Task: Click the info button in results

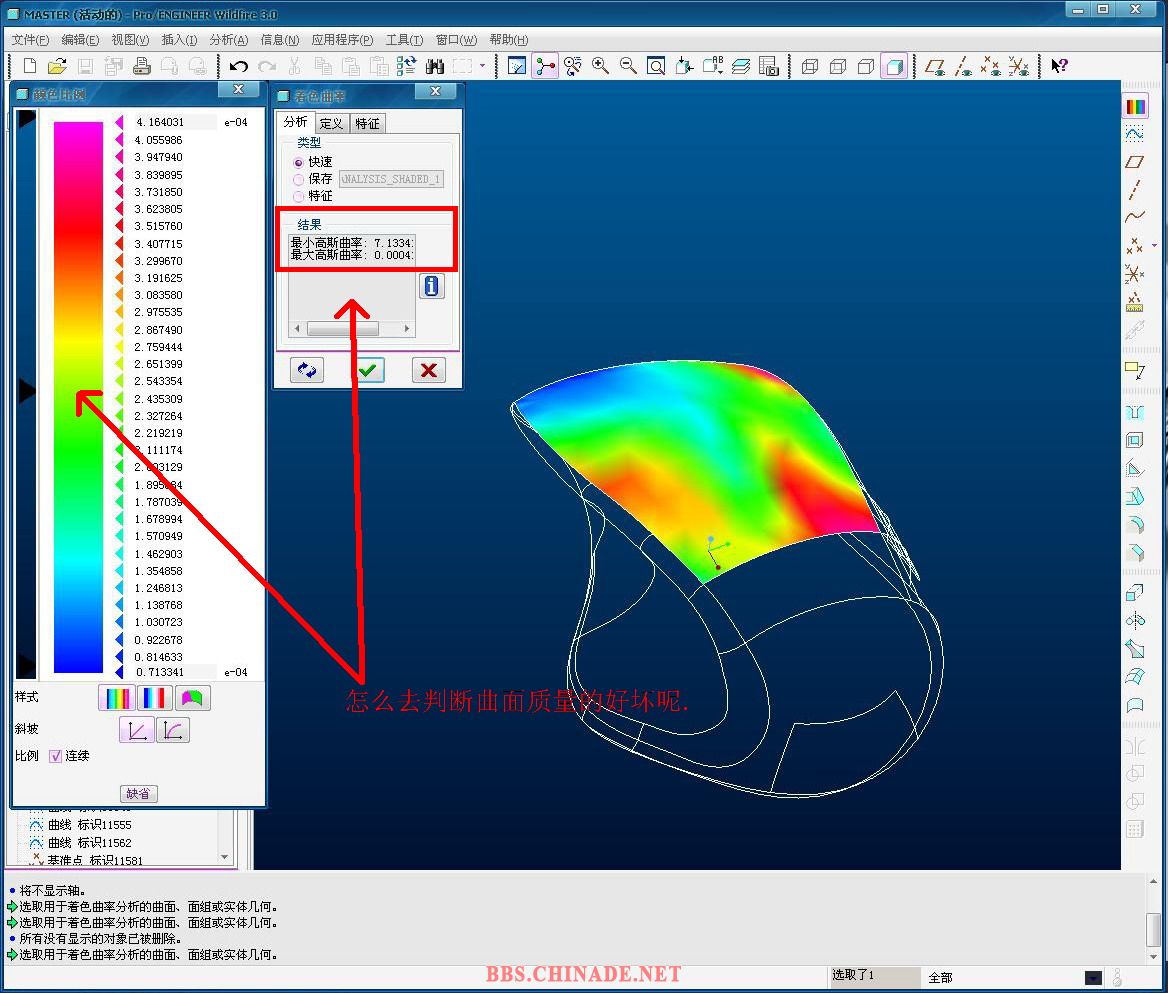Action: [432, 286]
